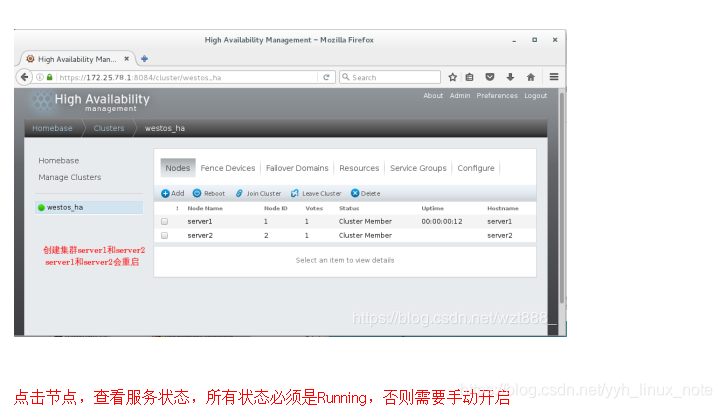Open a new tab with plus icon
Screen dimensions: 722x408
click(144, 58)
